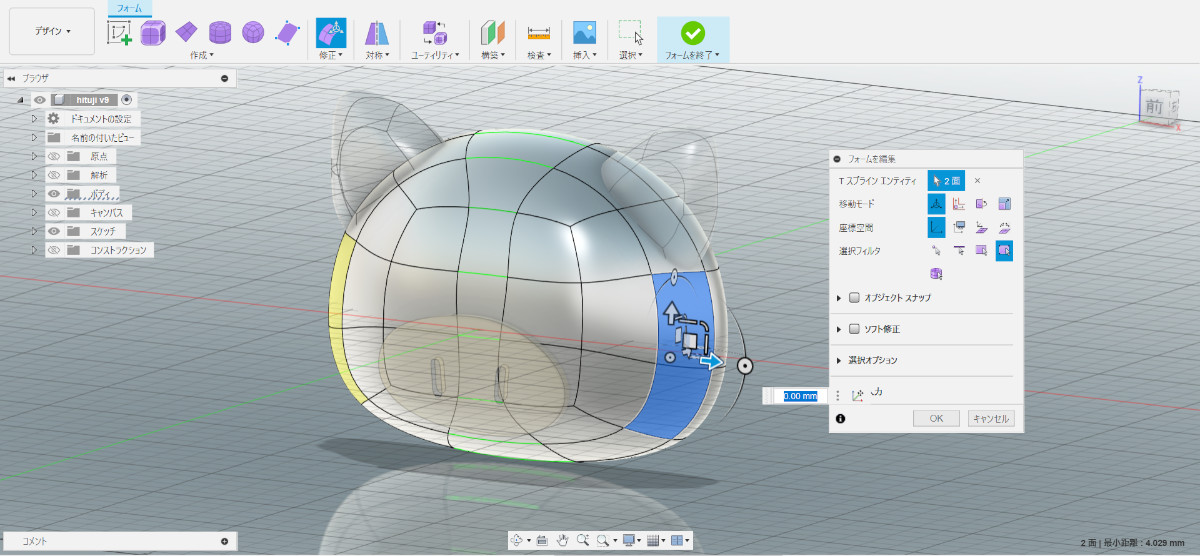The image size is (1200, 556).
Task: Click the 0.00 mm distance input field
Action: click(x=799, y=396)
